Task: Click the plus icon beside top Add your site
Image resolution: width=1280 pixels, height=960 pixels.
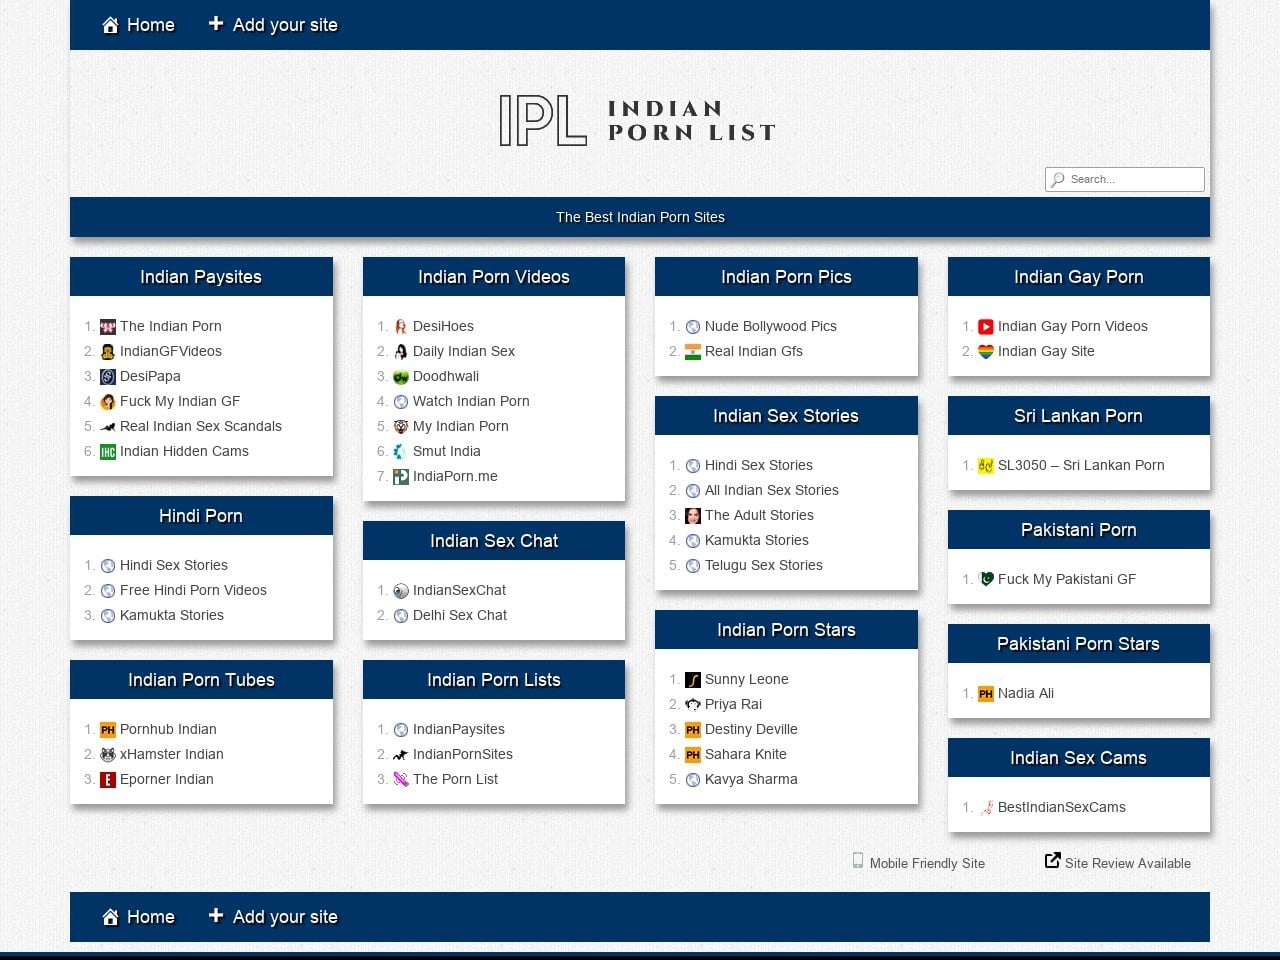Action: pyautogui.click(x=215, y=23)
